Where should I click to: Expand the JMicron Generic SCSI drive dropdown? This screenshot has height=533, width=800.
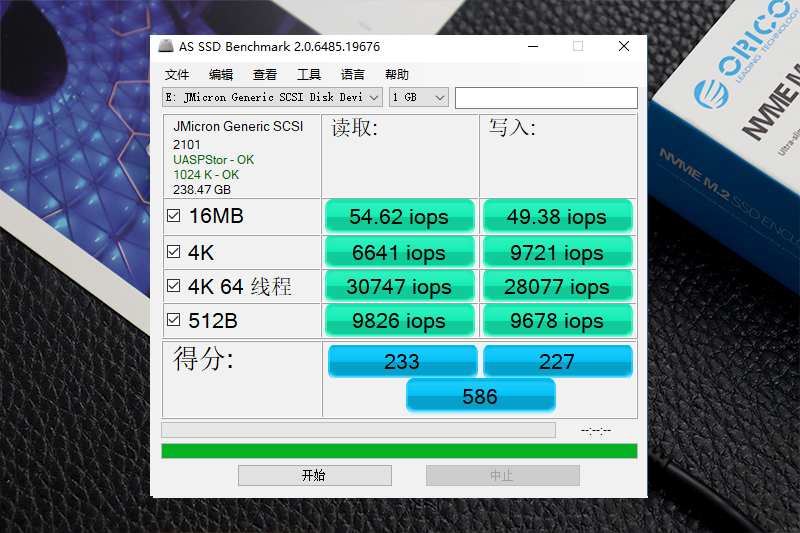[x=272, y=97]
